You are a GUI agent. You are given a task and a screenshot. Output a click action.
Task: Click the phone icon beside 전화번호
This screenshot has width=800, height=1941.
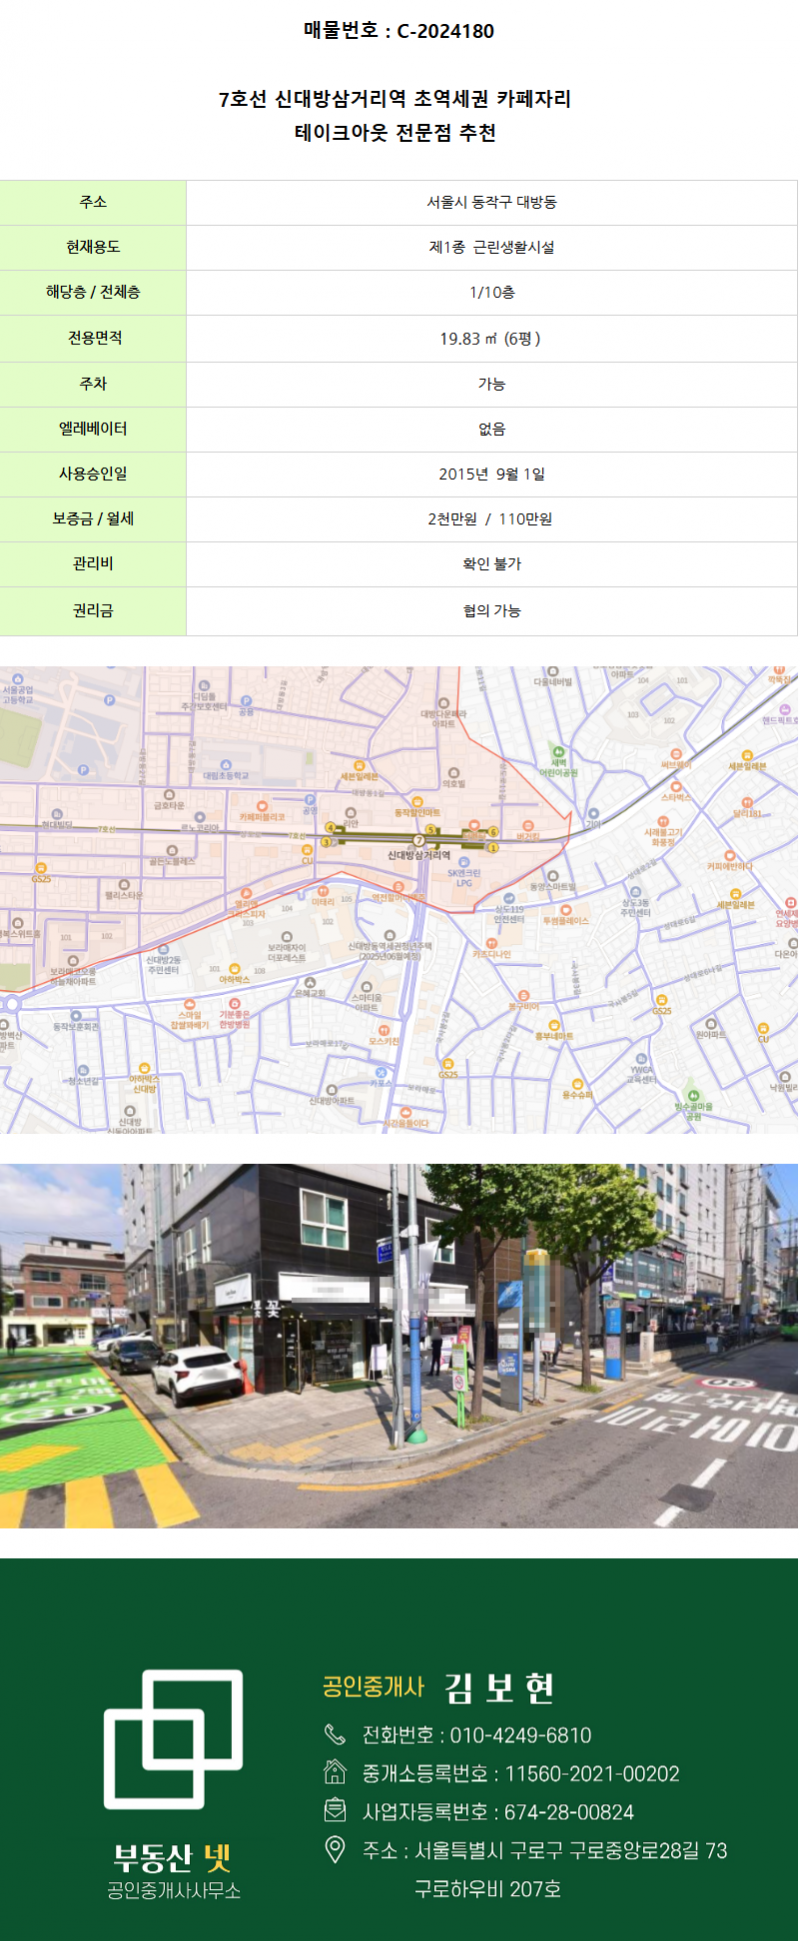pyautogui.click(x=334, y=1734)
